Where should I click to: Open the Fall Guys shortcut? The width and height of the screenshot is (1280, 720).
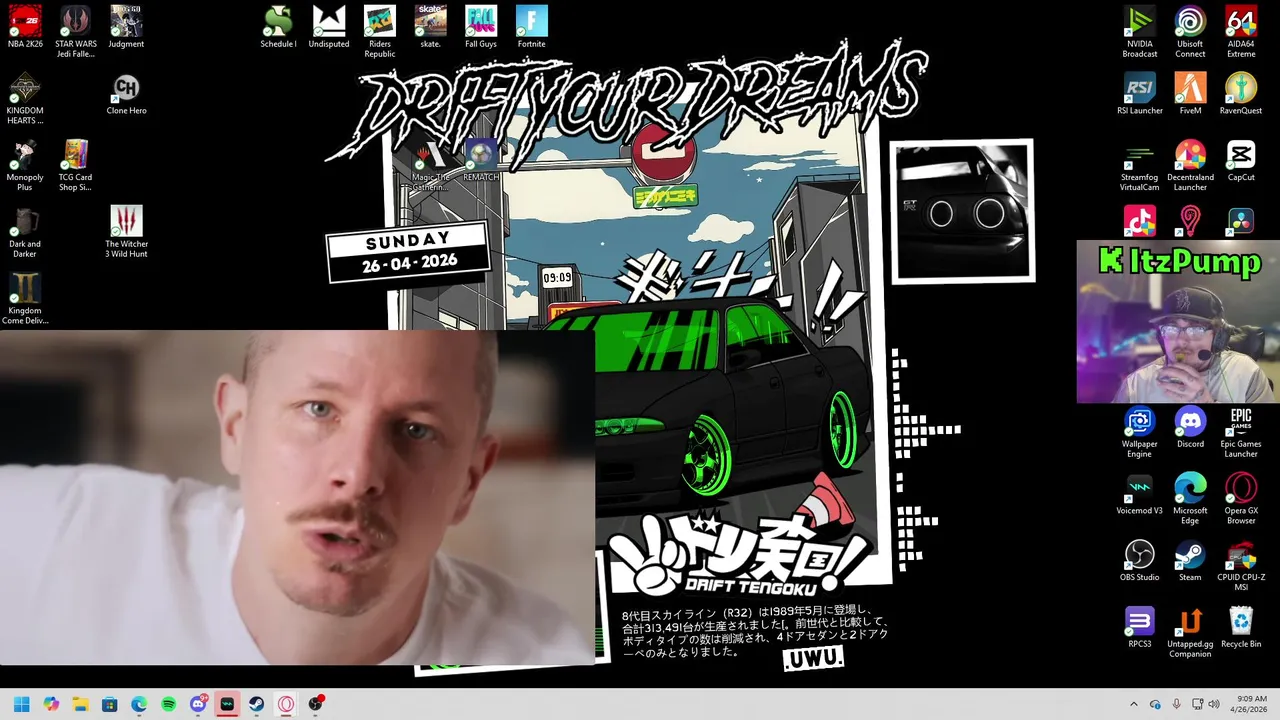481,27
